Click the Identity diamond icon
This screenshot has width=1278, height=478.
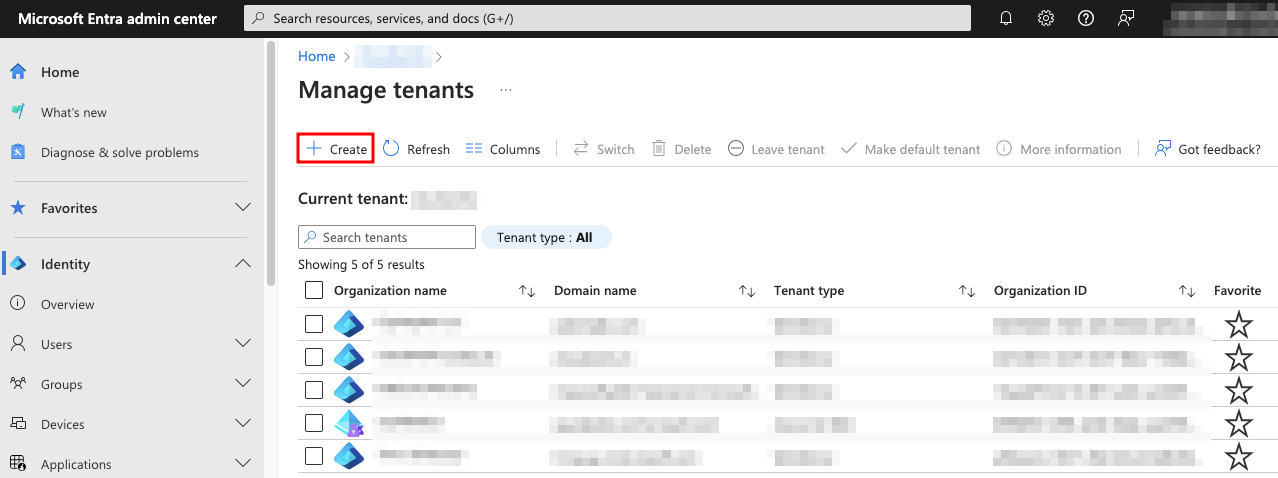[x=18, y=264]
